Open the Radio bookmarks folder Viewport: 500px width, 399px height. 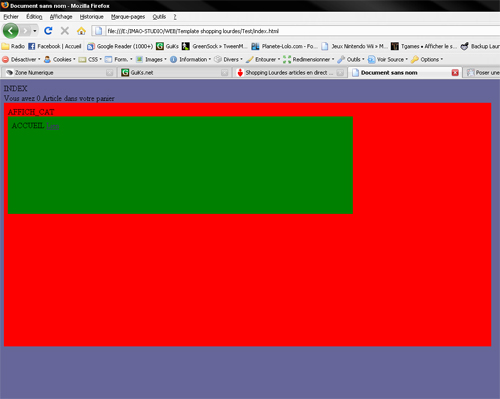(13, 46)
